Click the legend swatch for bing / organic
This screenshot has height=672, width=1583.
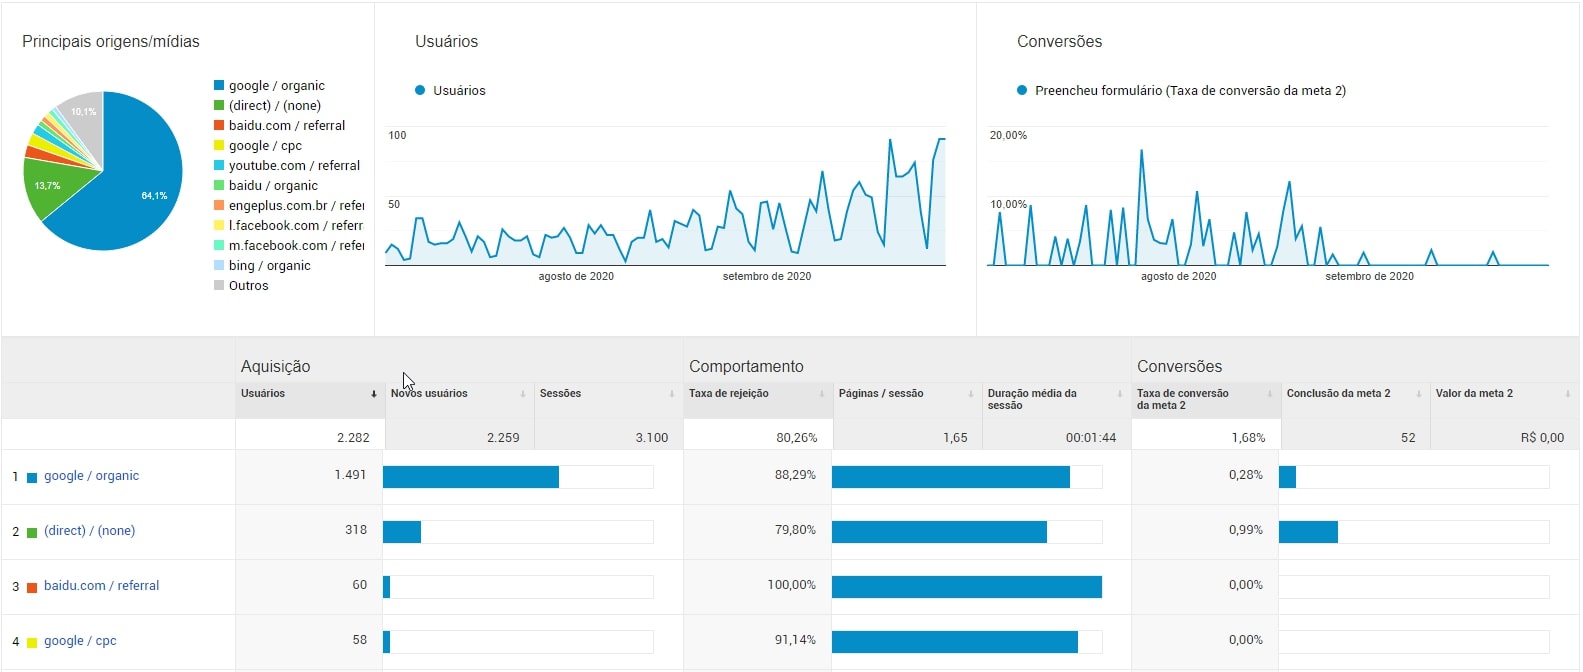pos(219,265)
